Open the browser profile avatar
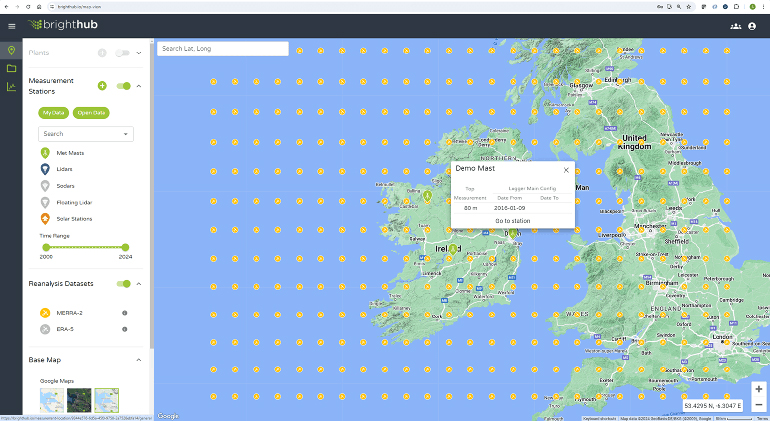The height and width of the screenshot is (421, 770). [x=752, y=7]
